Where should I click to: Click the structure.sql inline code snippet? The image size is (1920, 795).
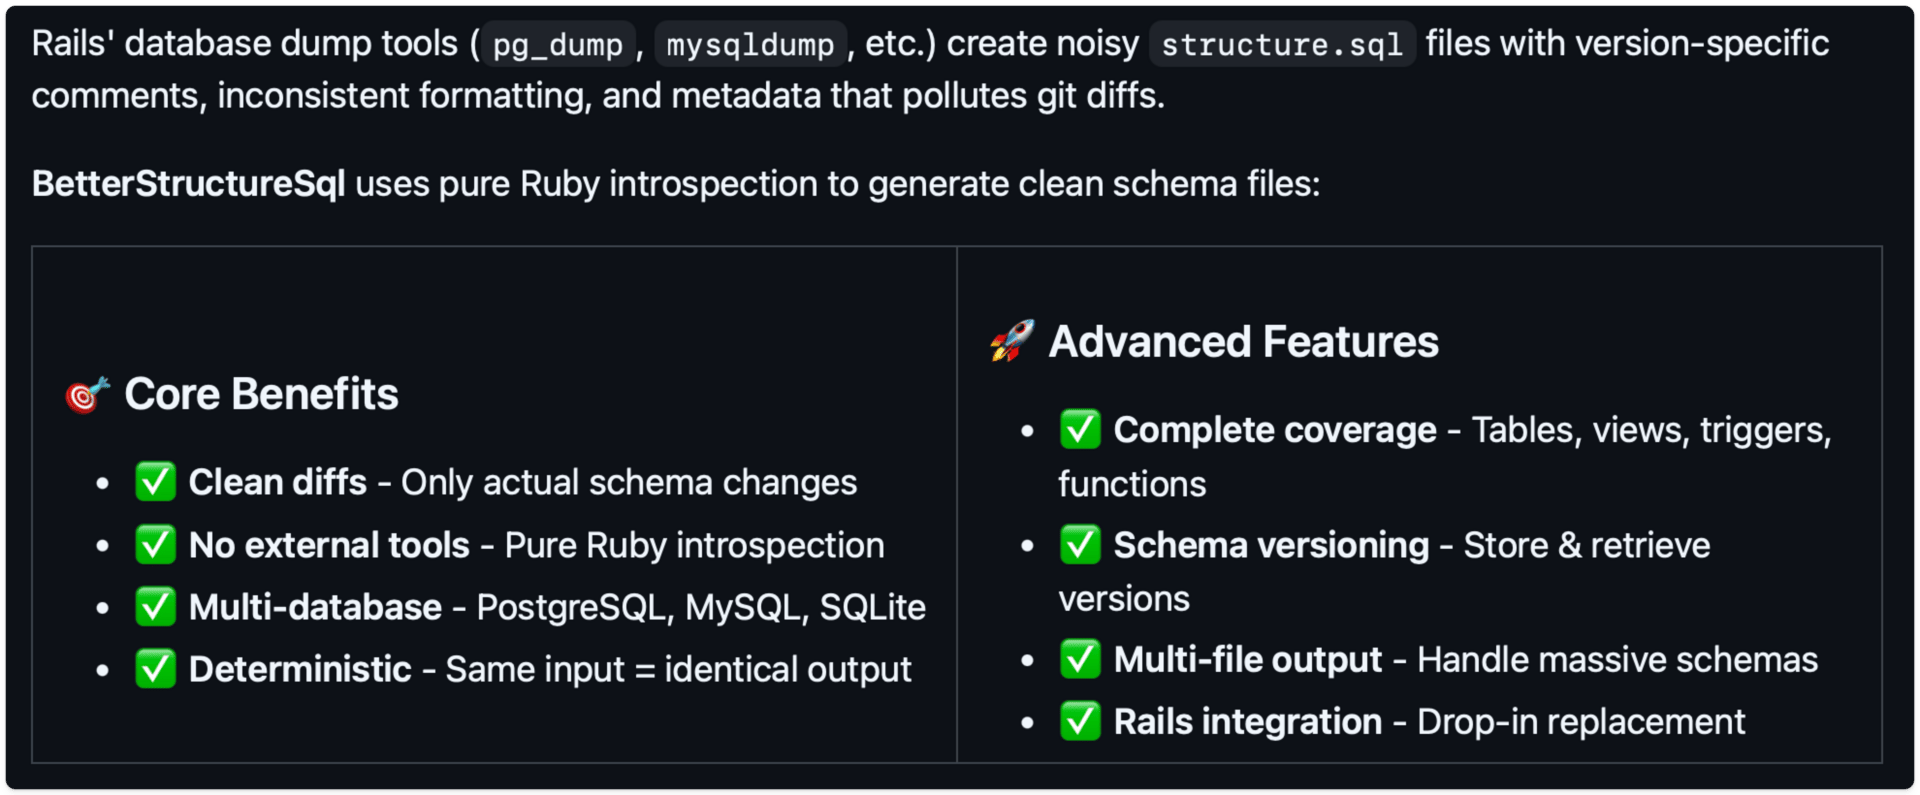[x=1282, y=44]
